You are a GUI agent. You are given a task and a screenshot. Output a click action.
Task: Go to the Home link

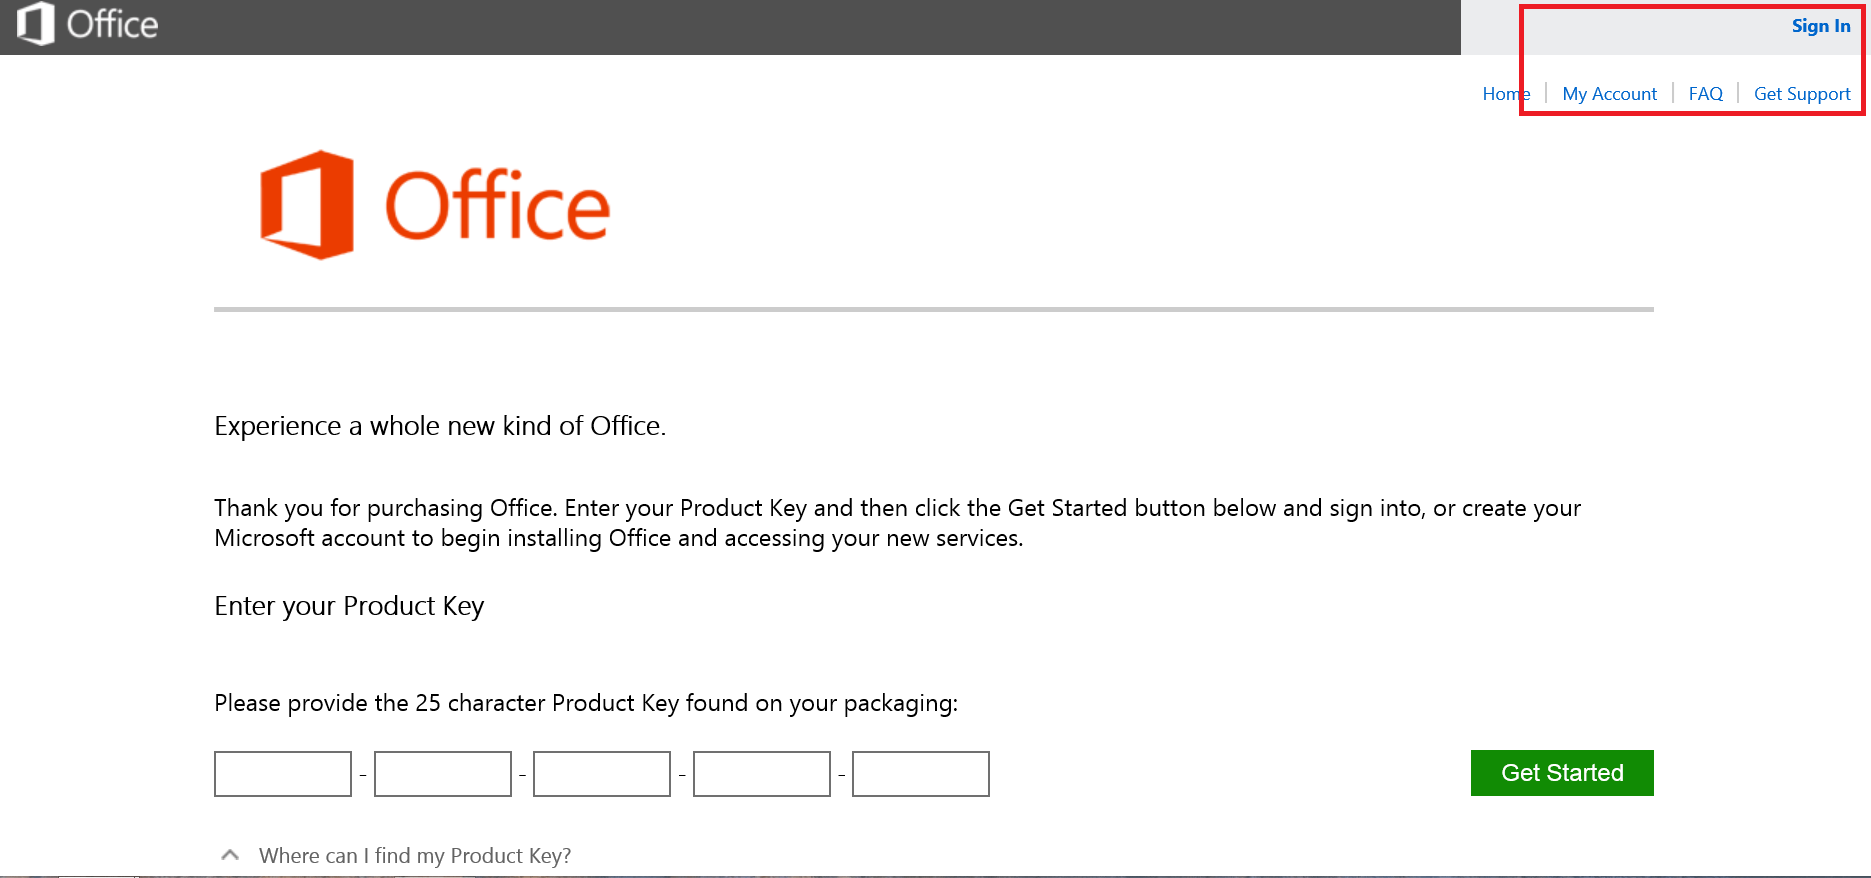click(1506, 94)
